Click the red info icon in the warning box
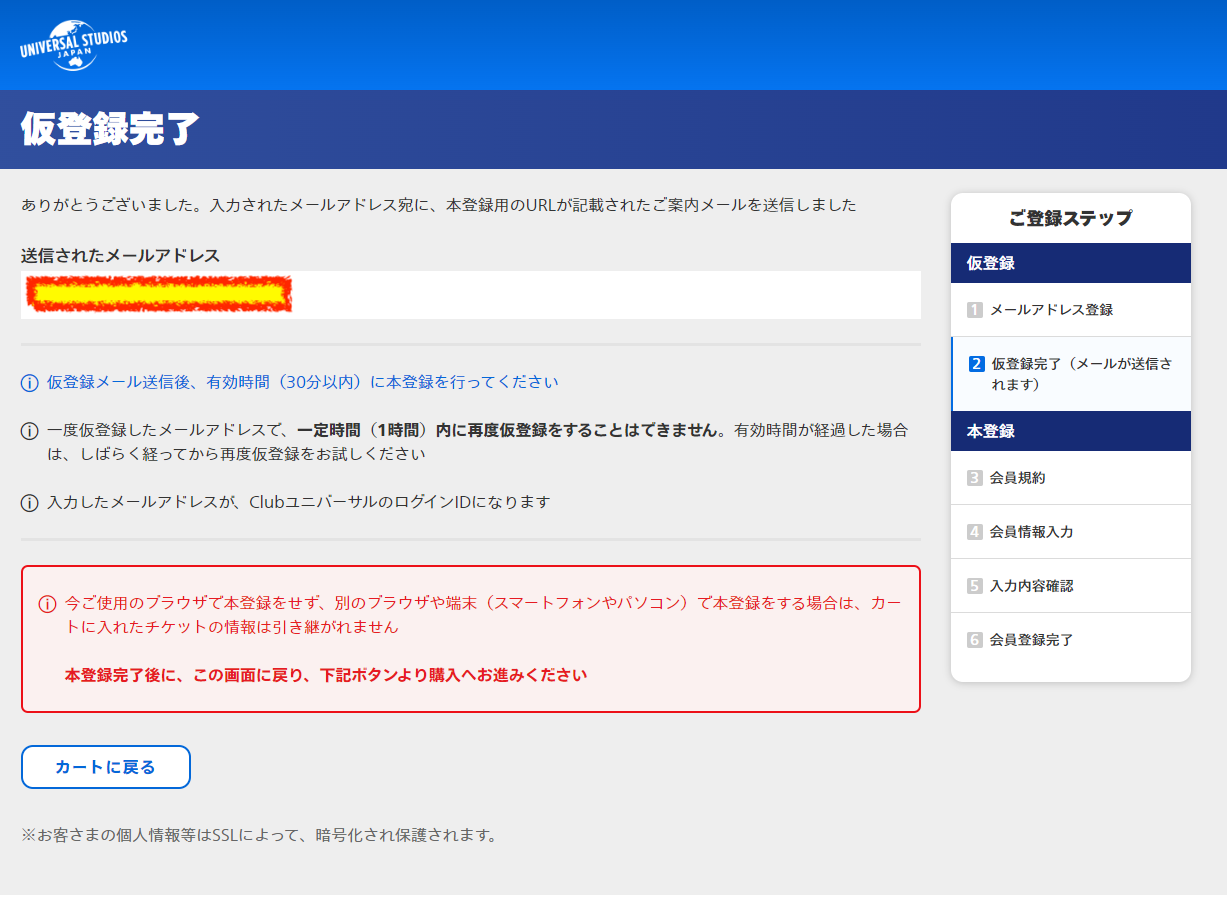 (x=47, y=604)
